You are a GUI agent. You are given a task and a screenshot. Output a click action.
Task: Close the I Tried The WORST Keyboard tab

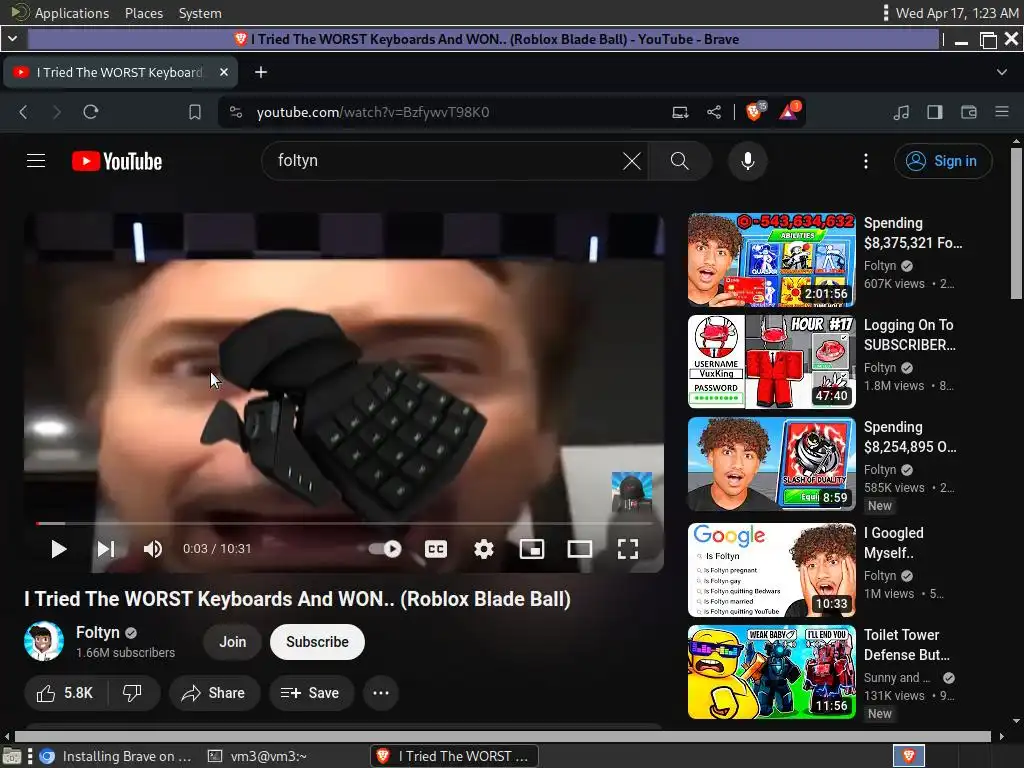[x=224, y=72]
